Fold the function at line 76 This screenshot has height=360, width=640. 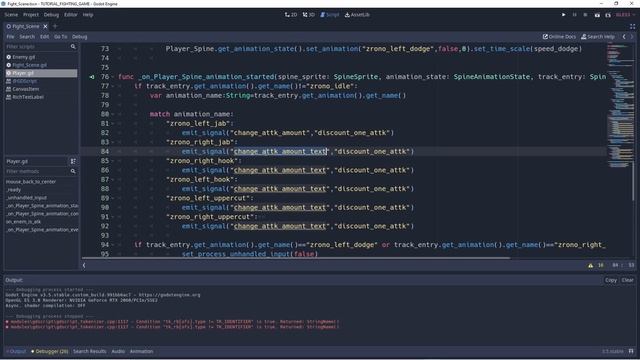[113, 77]
